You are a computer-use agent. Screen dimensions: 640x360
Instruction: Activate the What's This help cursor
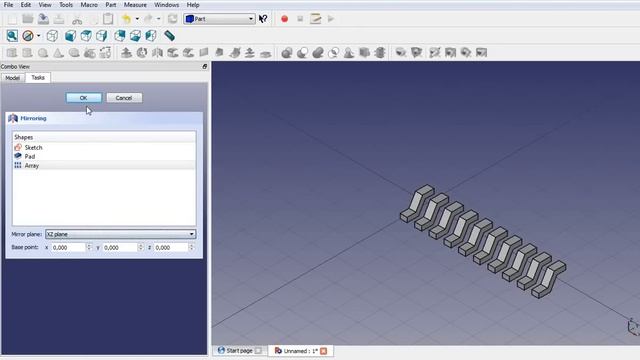pyautogui.click(x=263, y=19)
